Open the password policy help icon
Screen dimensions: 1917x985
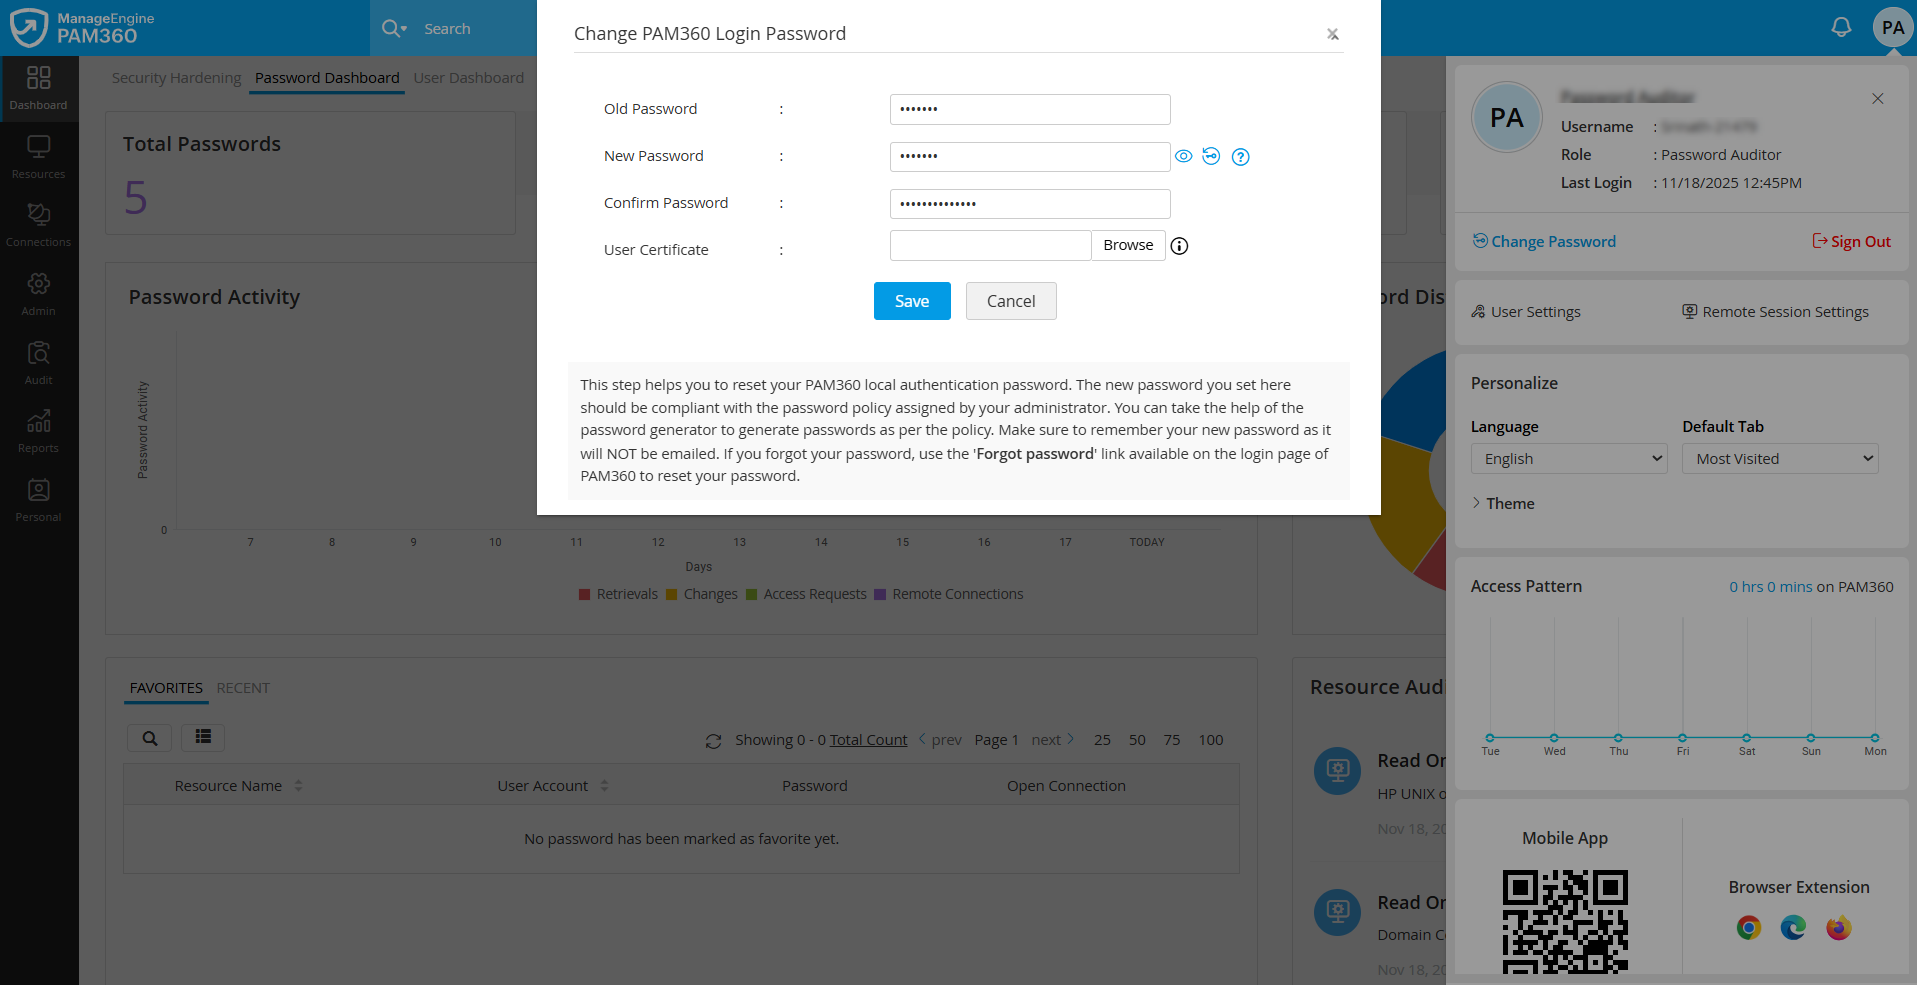tap(1240, 157)
